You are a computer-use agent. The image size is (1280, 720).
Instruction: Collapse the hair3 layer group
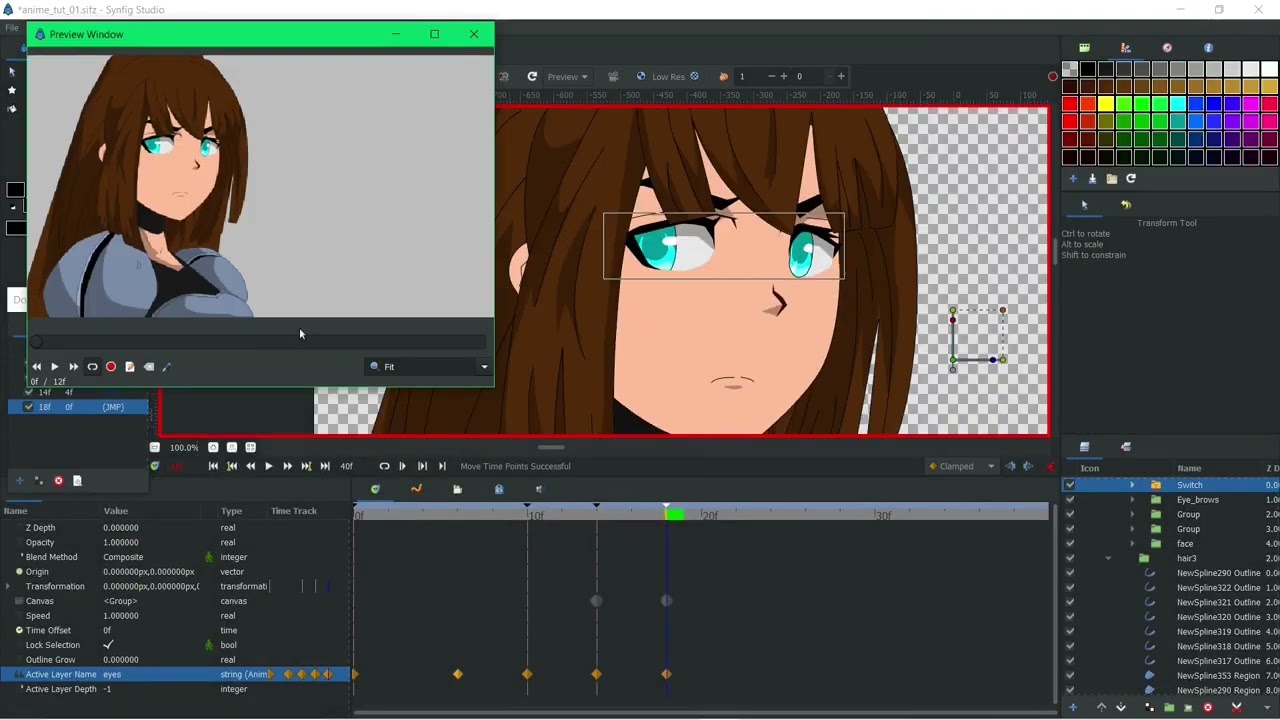tap(1108, 559)
